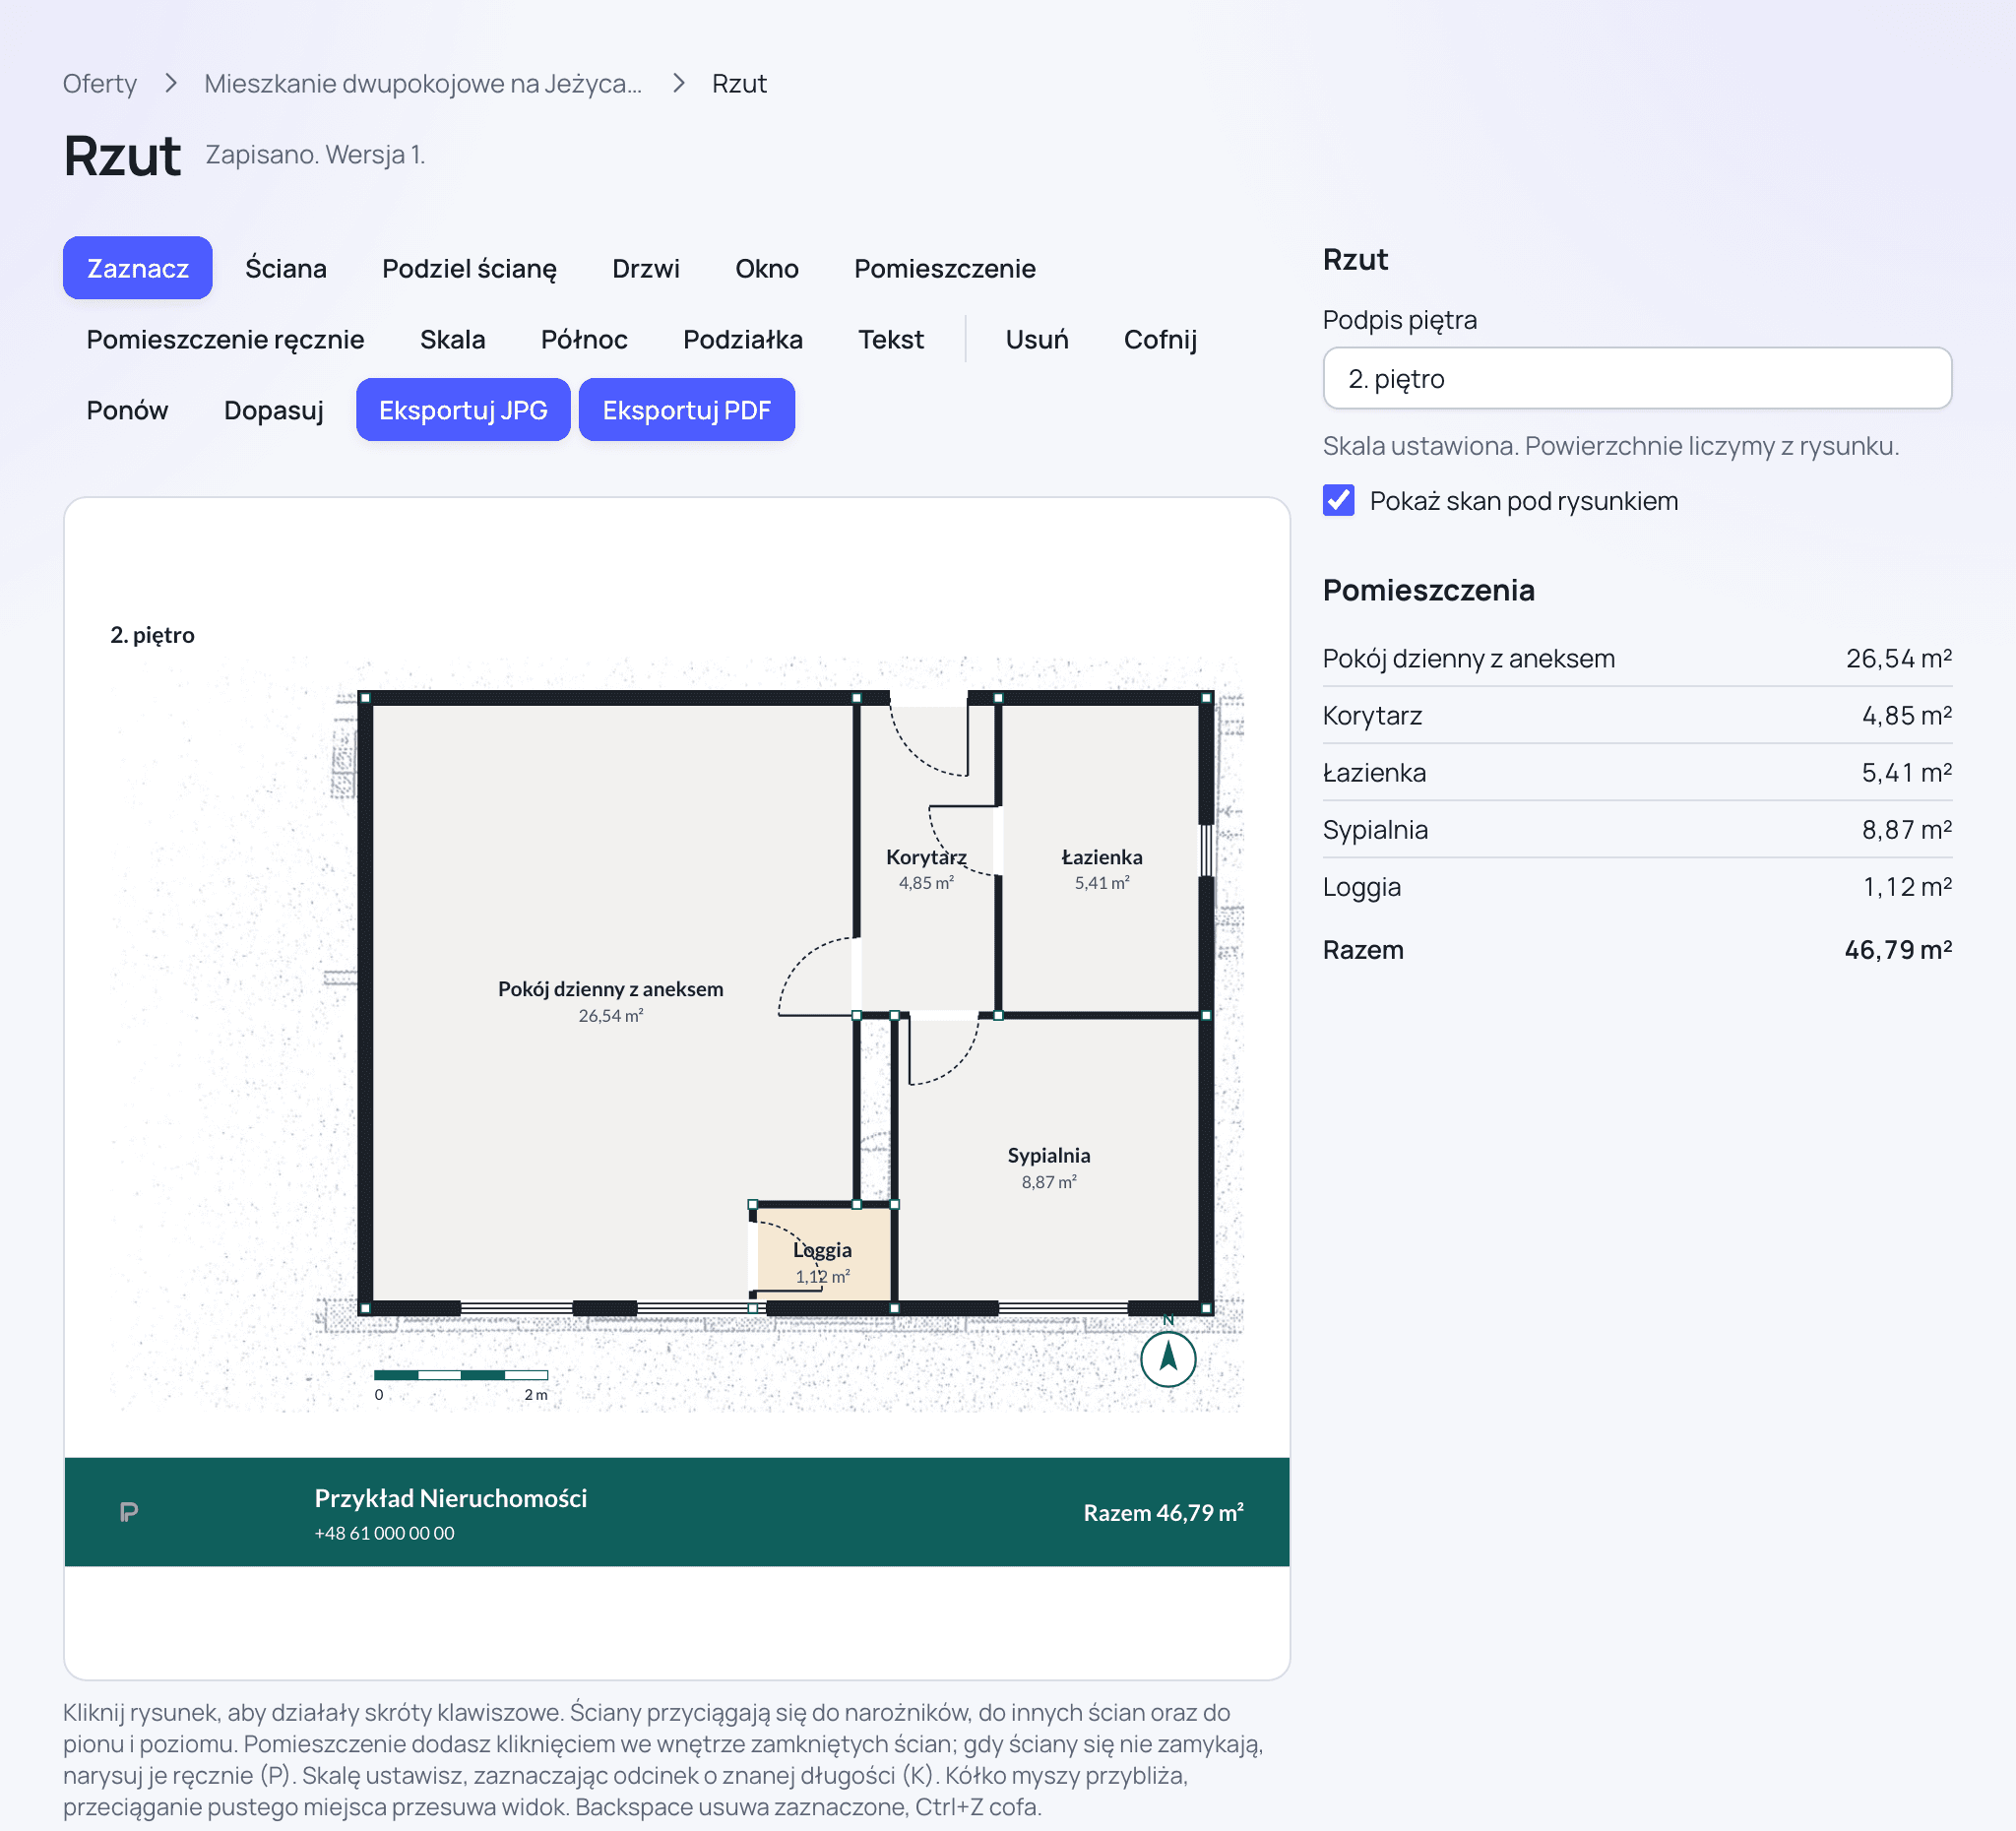Select the Łazienka room label on plan
Image resolution: width=2016 pixels, height=1831 pixels.
coord(1102,857)
